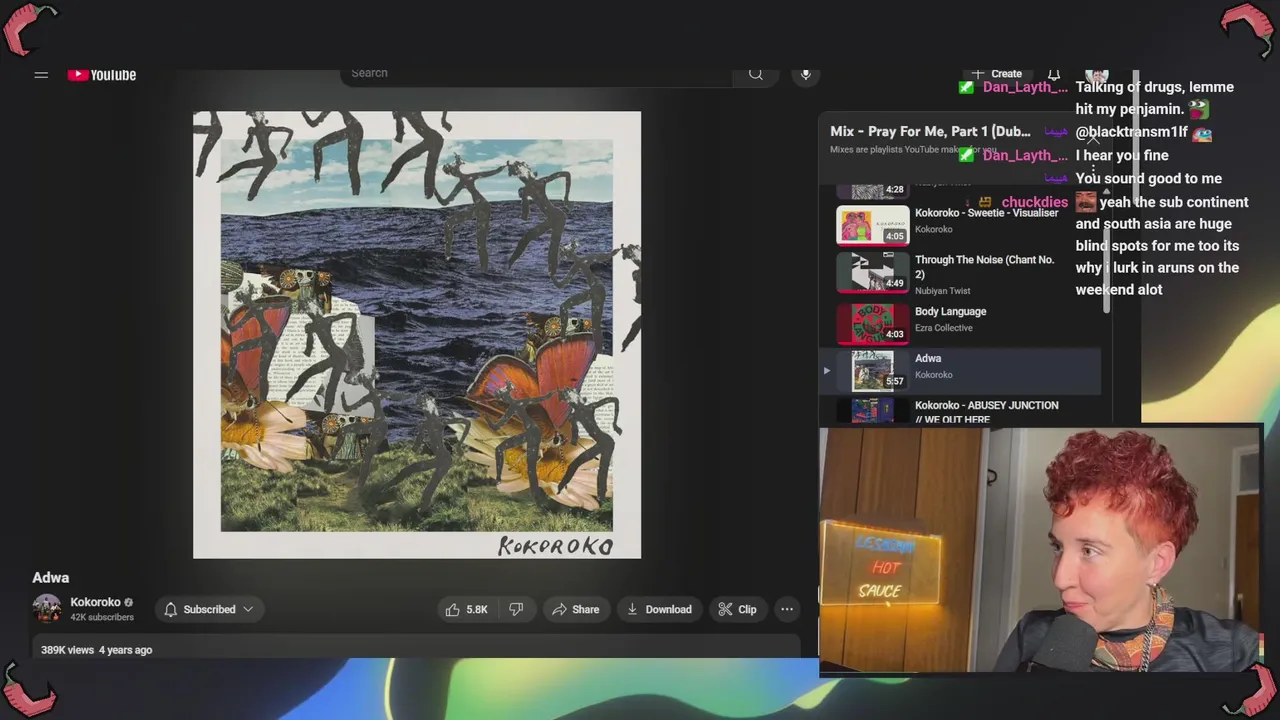
Task: Open Kokoroko channel avatar
Action: [47, 609]
